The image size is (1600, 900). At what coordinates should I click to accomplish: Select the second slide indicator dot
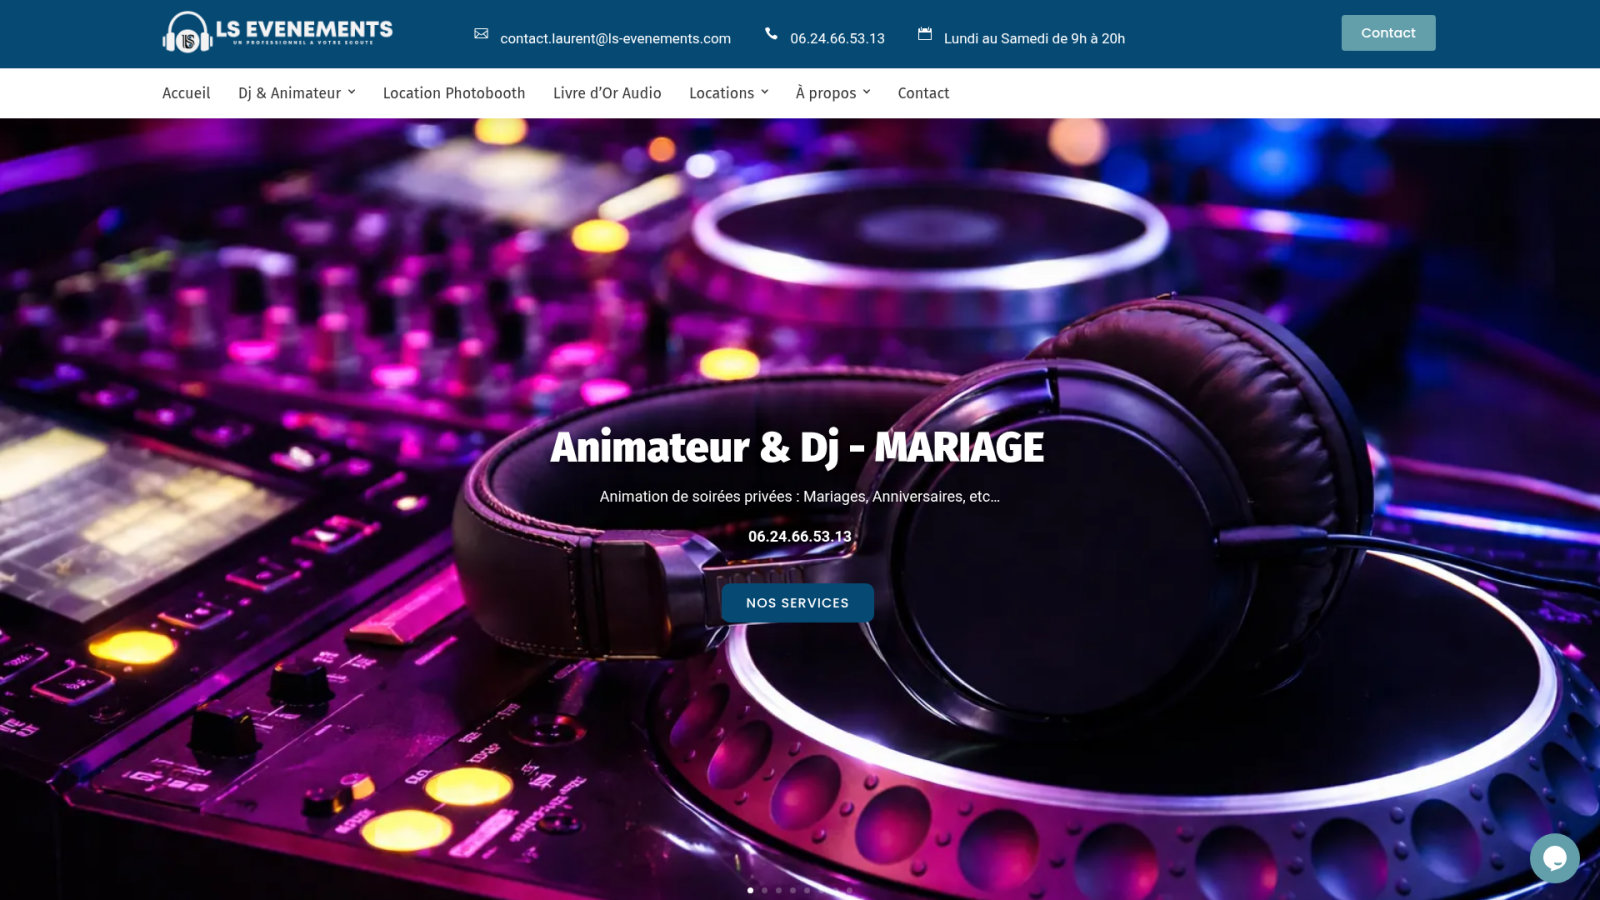coord(765,890)
